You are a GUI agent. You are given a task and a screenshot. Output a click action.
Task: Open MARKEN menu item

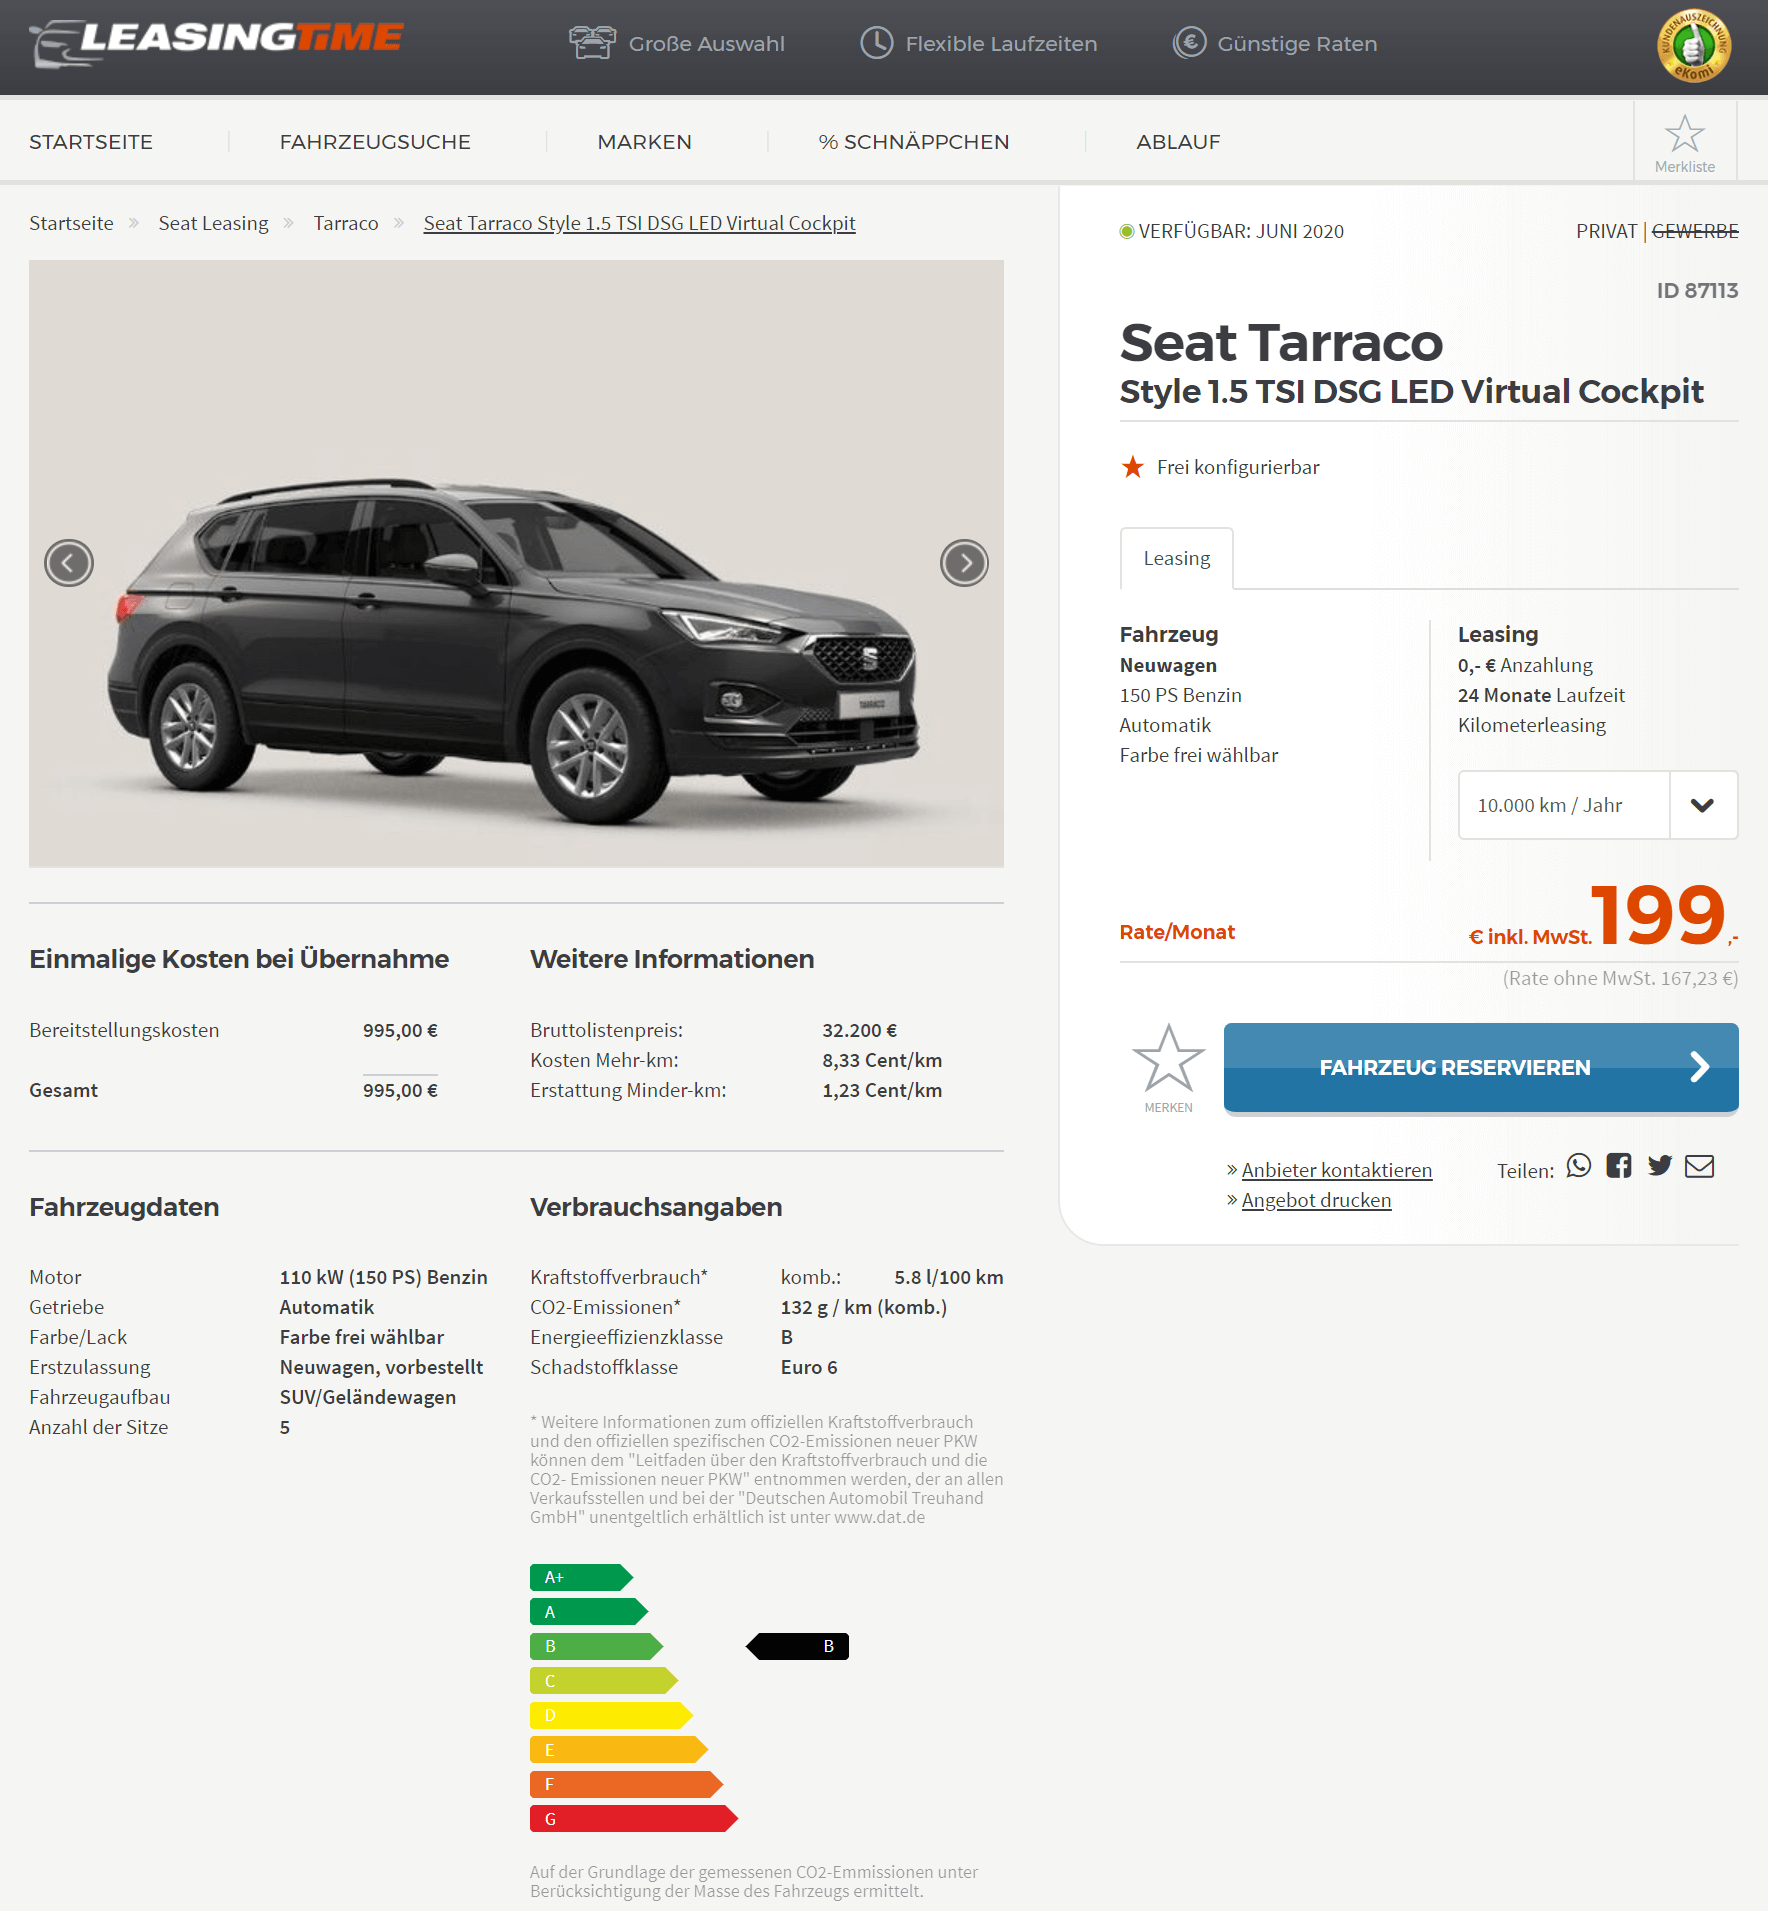click(x=644, y=142)
